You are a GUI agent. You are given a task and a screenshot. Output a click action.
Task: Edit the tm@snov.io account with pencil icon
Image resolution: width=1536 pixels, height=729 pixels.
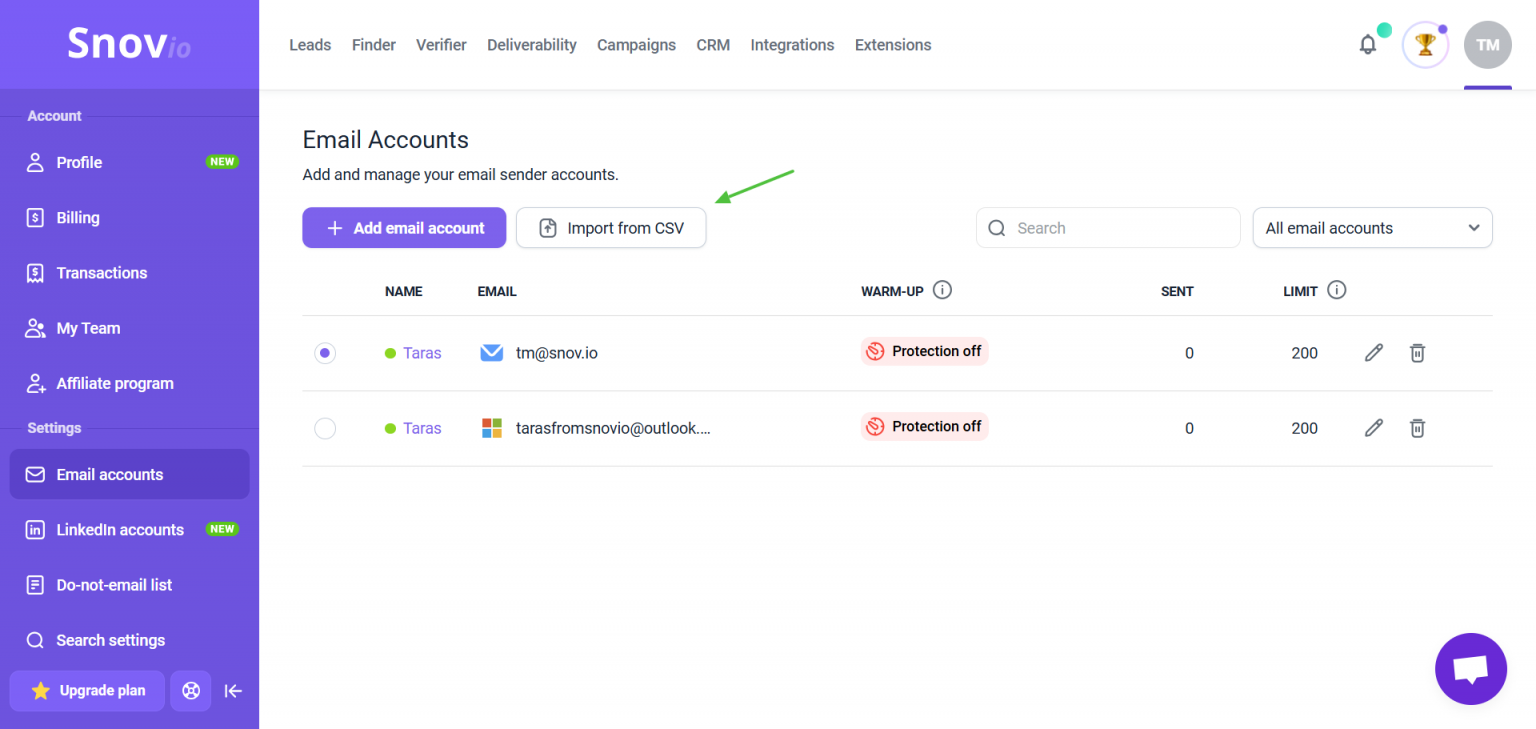(1374, 353)
